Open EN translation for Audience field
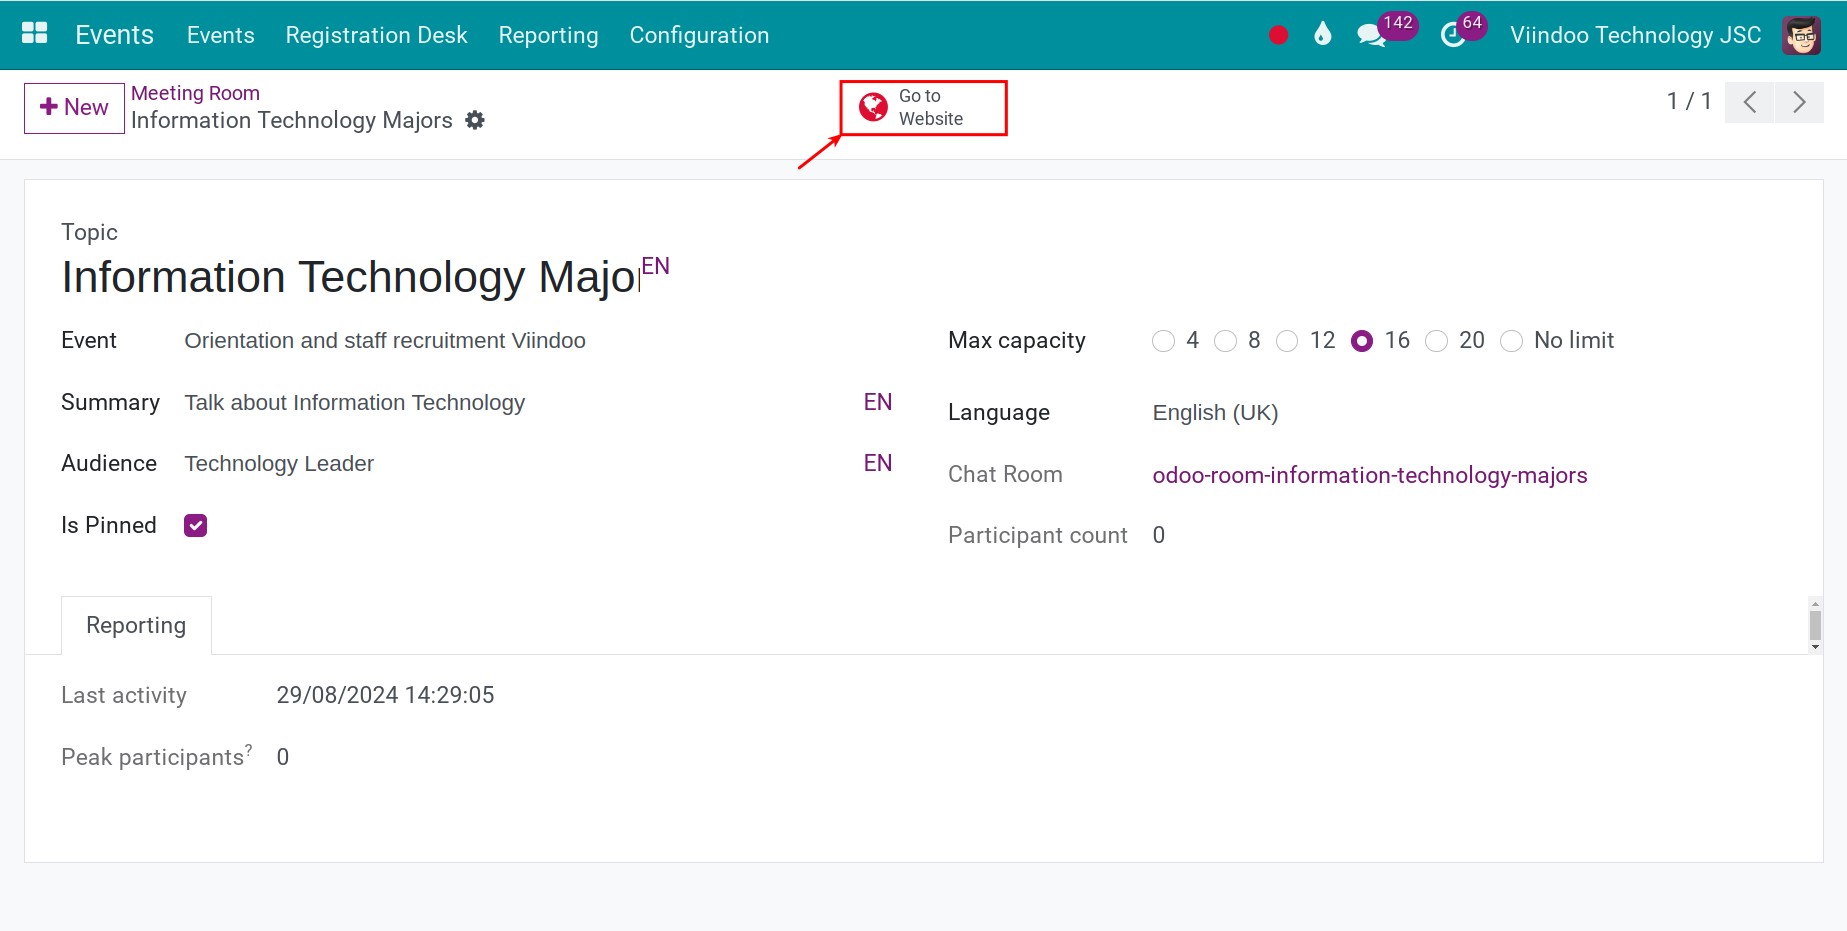 tap(877, 463)
